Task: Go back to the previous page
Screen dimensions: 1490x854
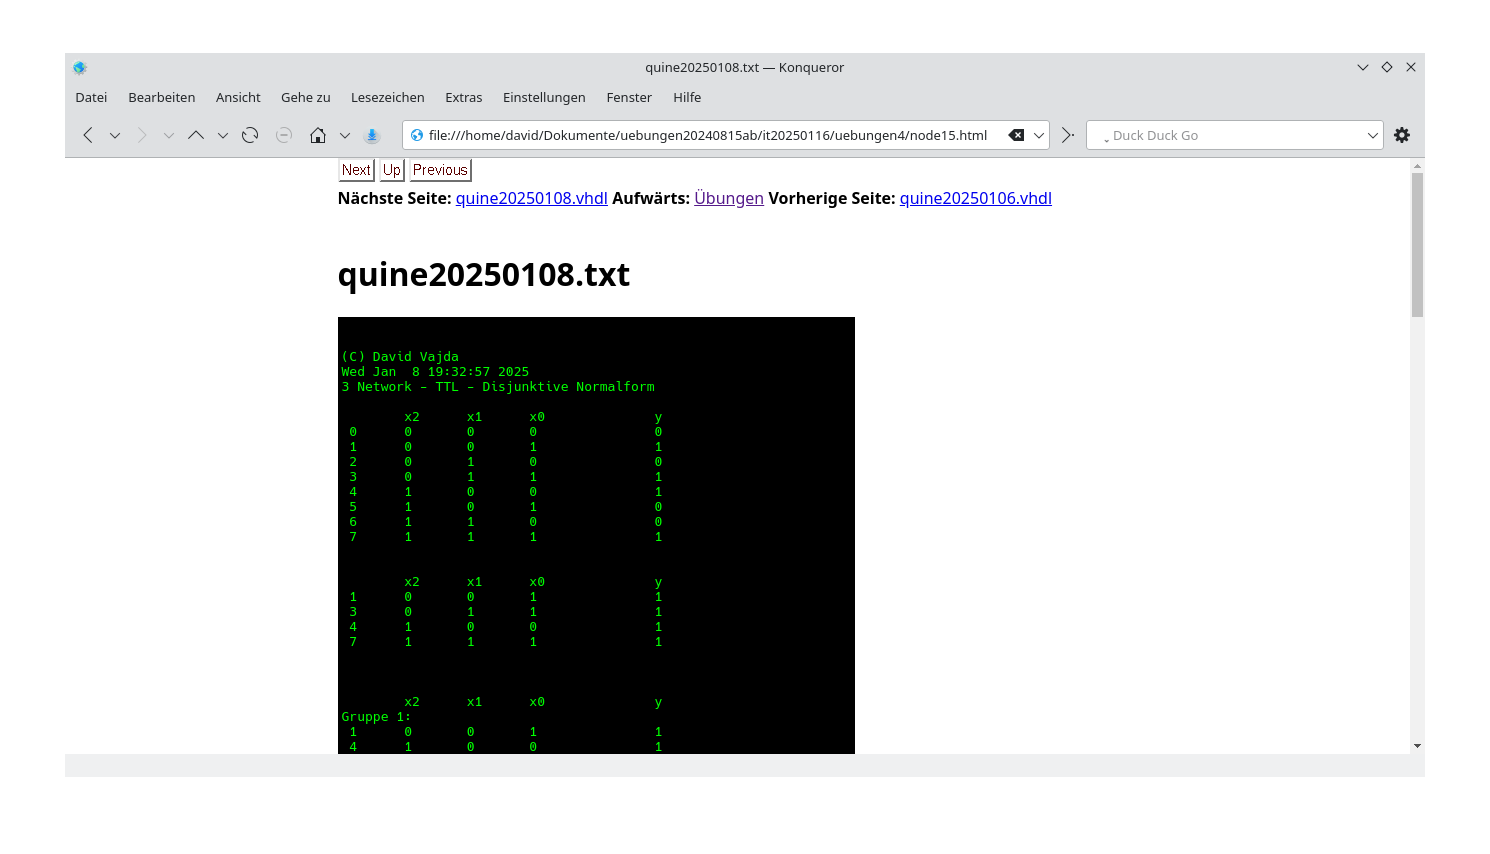Action: pyautogui.click(x=87, y=135)
